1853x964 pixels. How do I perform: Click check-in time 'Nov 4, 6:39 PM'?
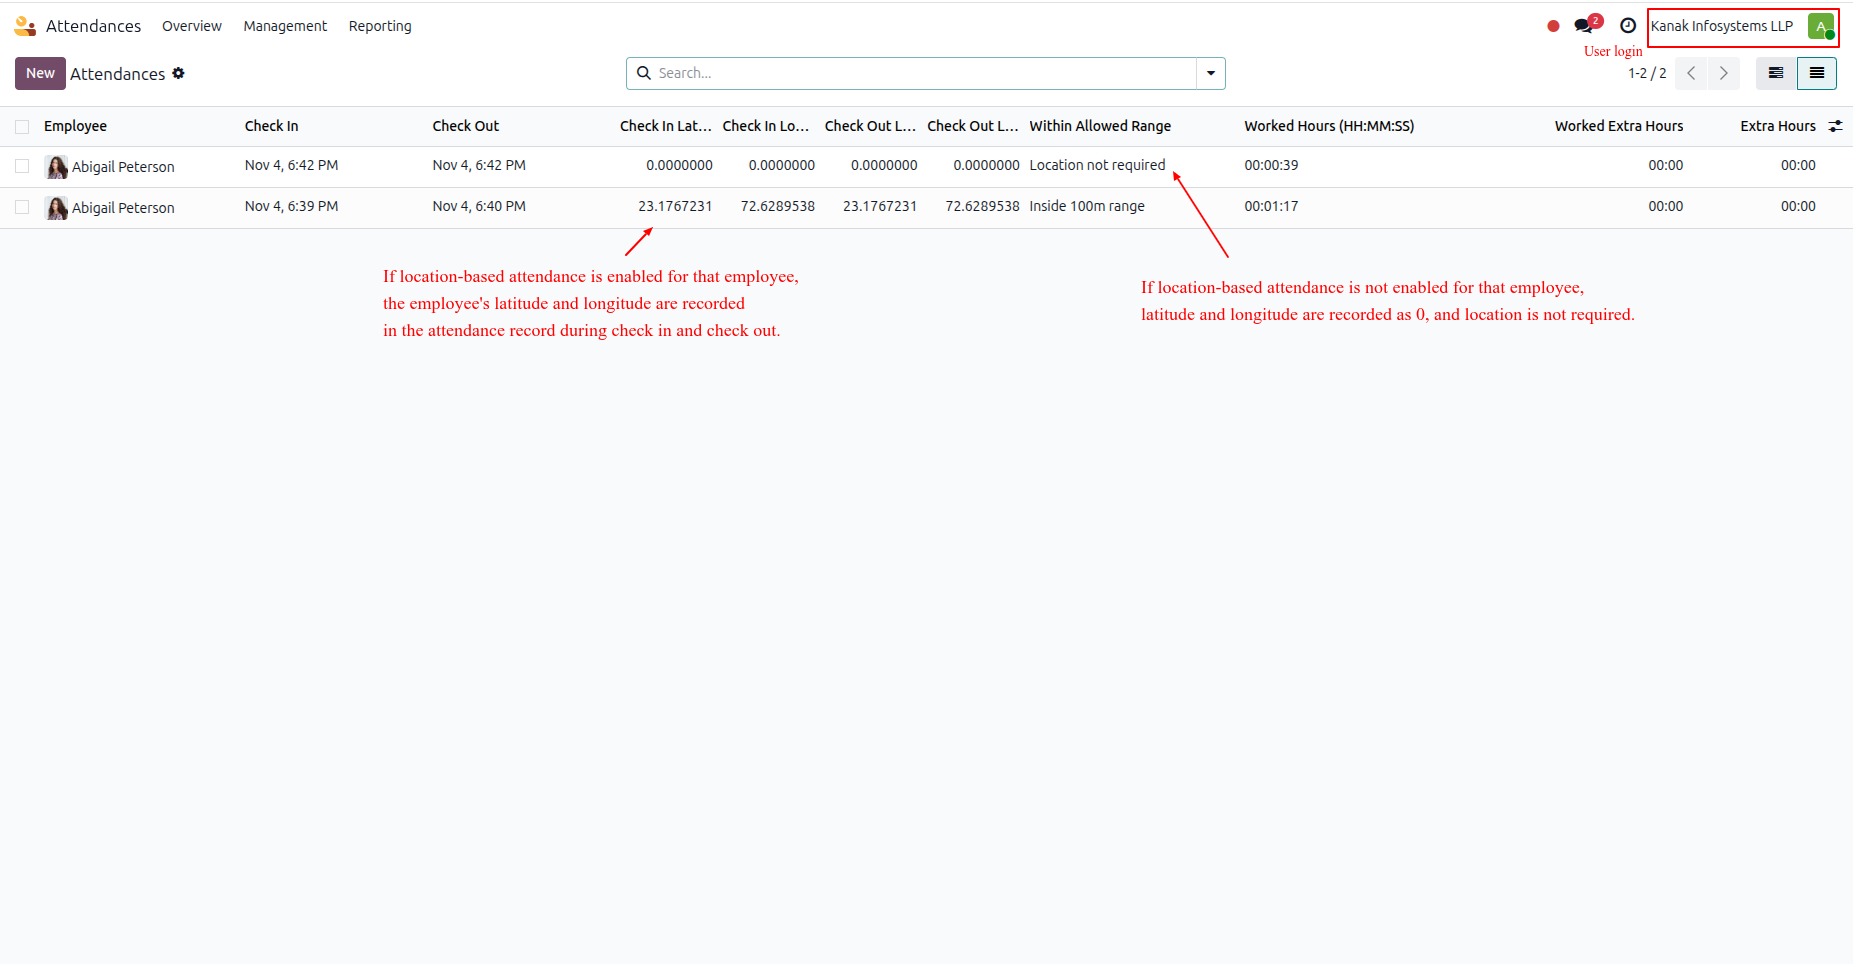(291, 206)
